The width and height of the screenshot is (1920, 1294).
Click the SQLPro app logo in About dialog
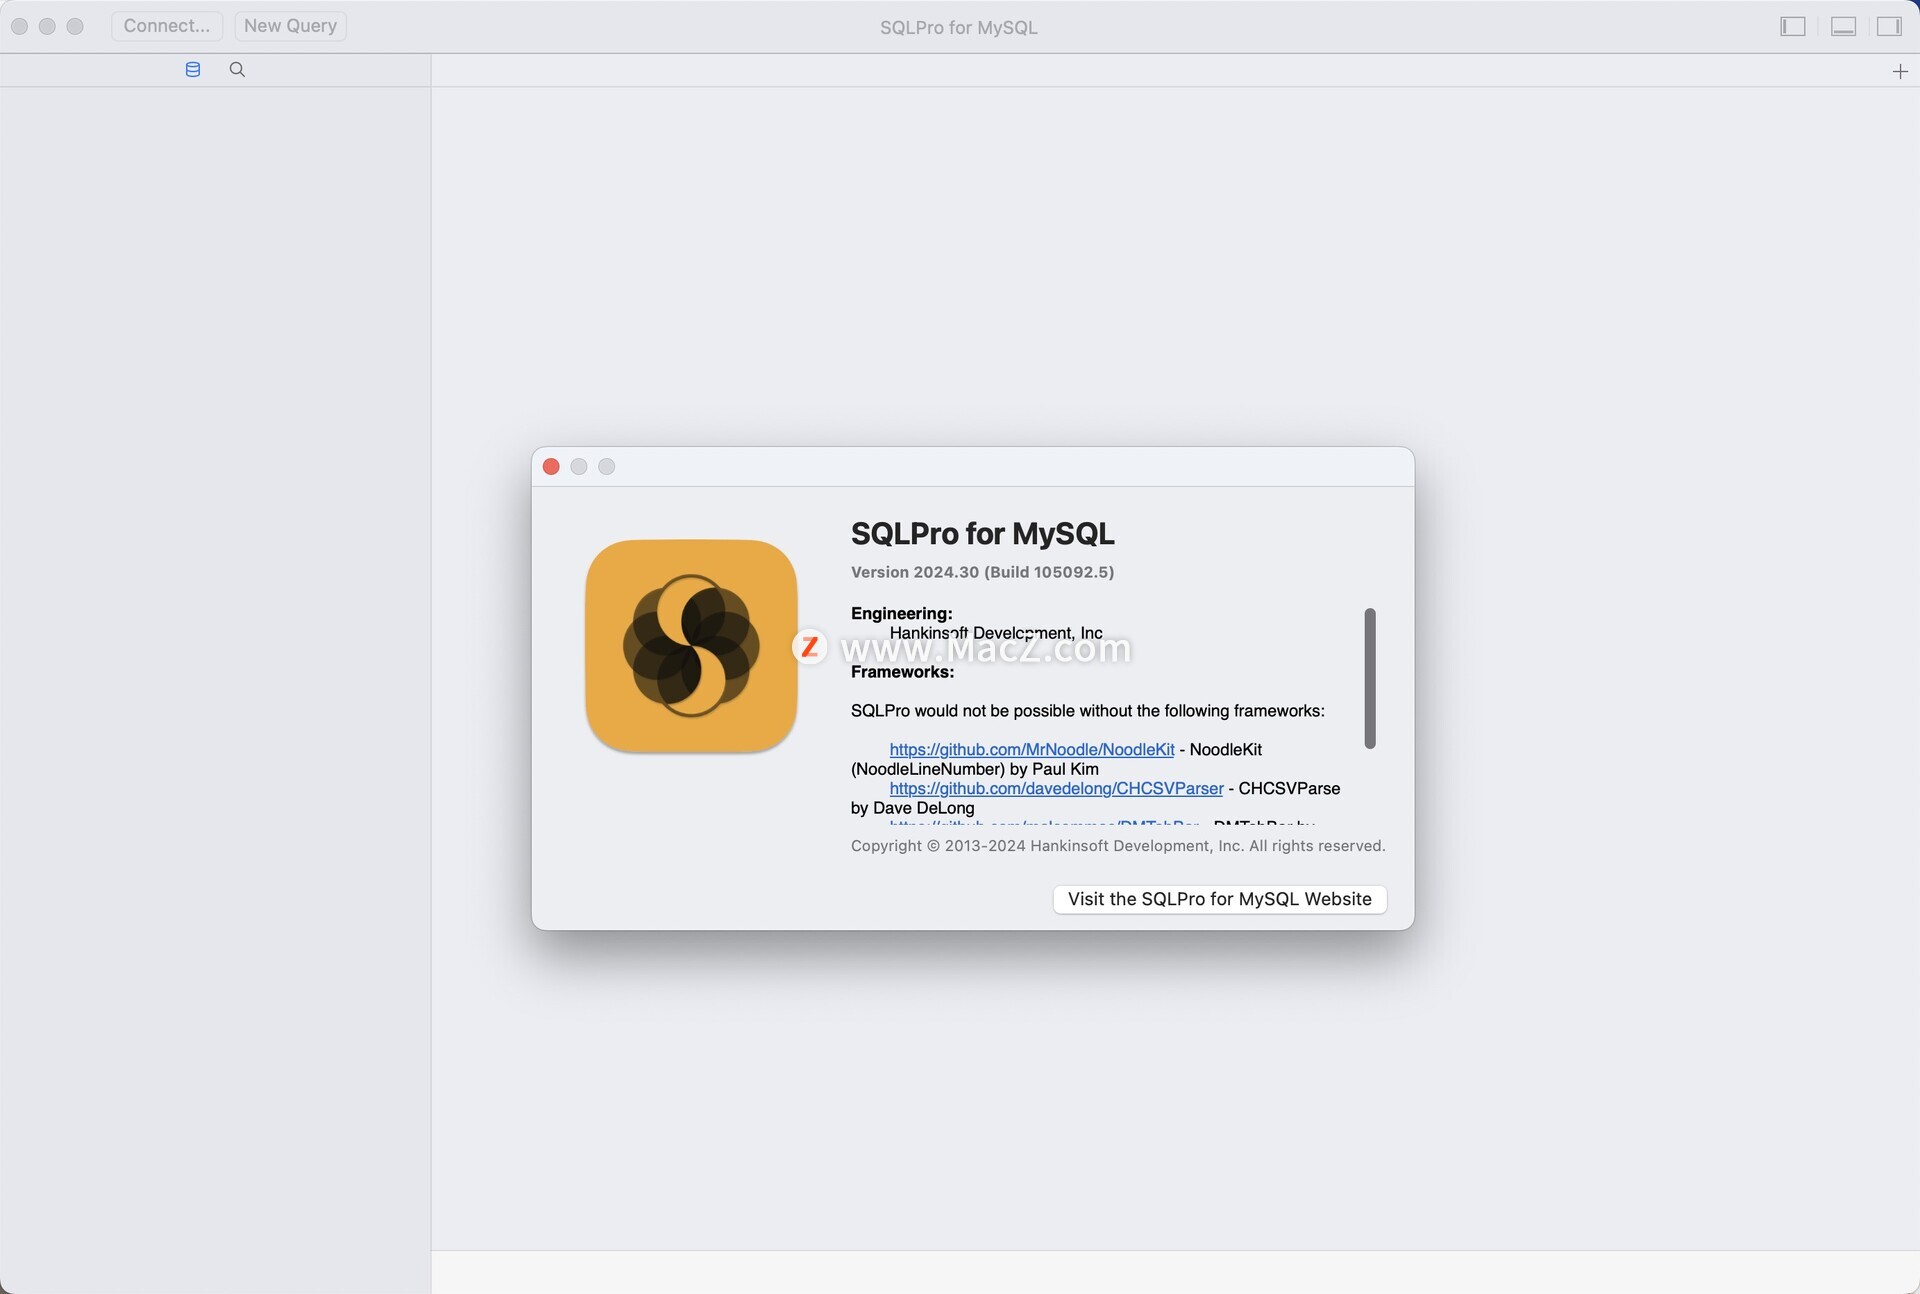pyautogui.click(x=691, y=646)
